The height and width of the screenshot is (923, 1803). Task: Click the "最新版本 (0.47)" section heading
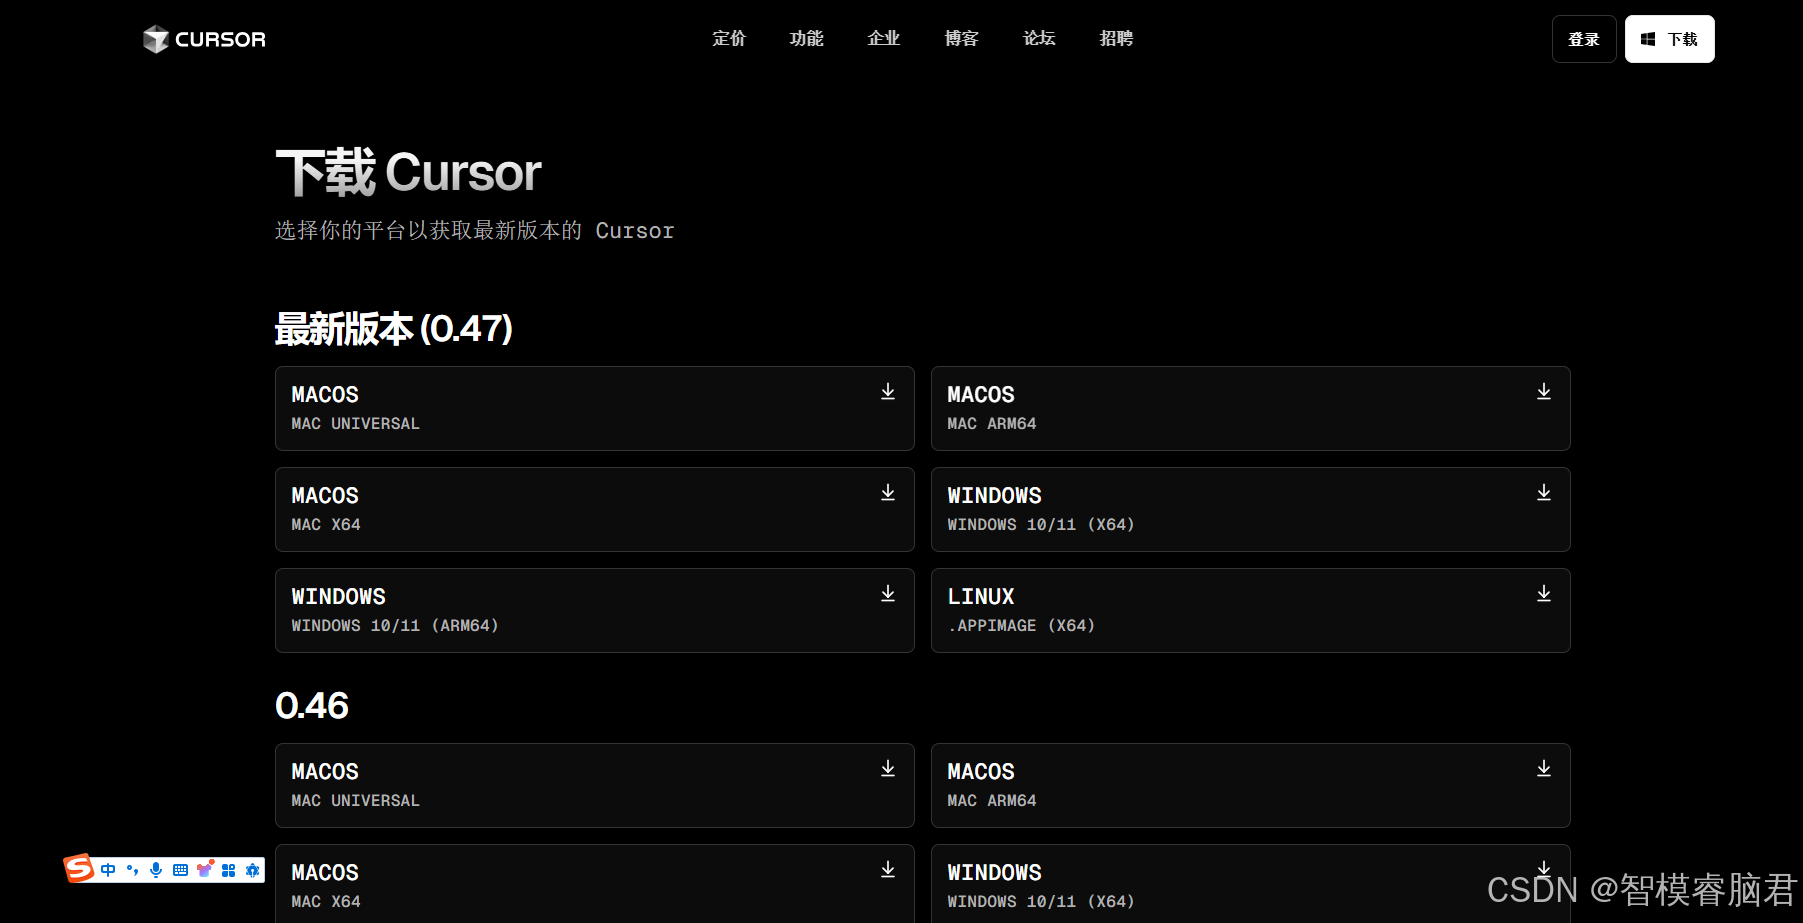pos(394,329)
